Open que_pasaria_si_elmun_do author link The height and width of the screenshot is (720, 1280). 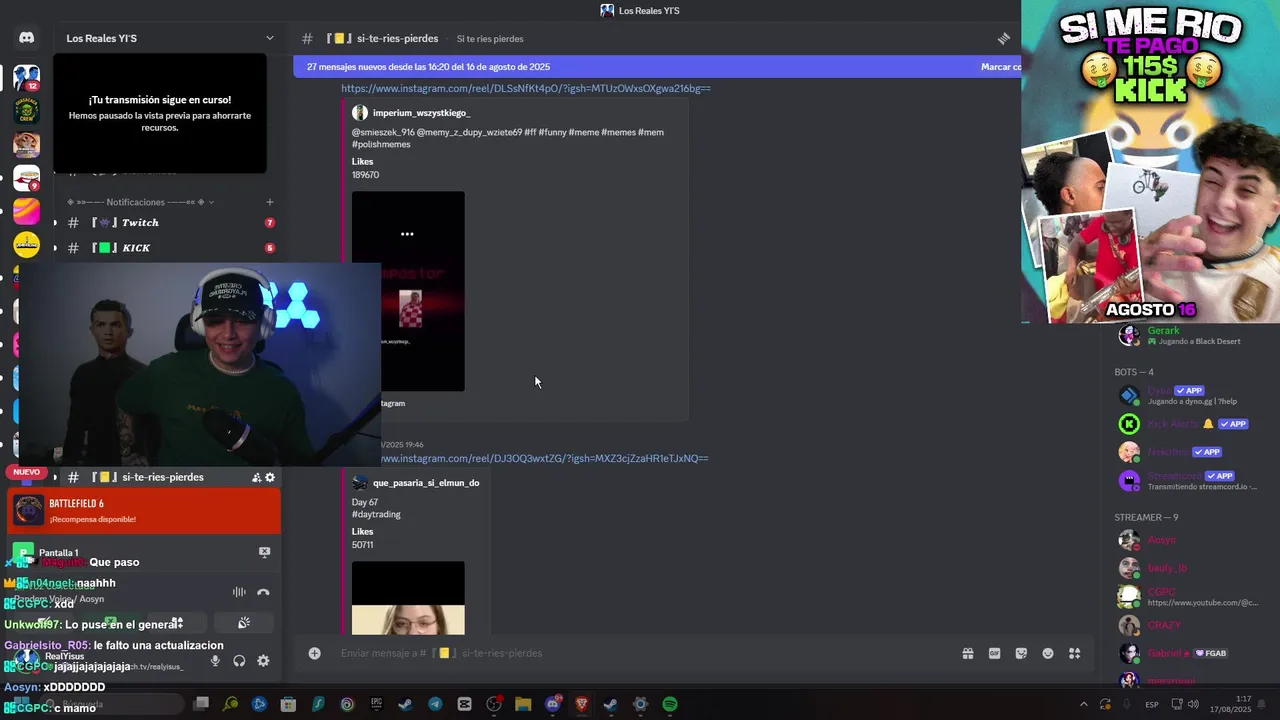click(x=426, y=483)
